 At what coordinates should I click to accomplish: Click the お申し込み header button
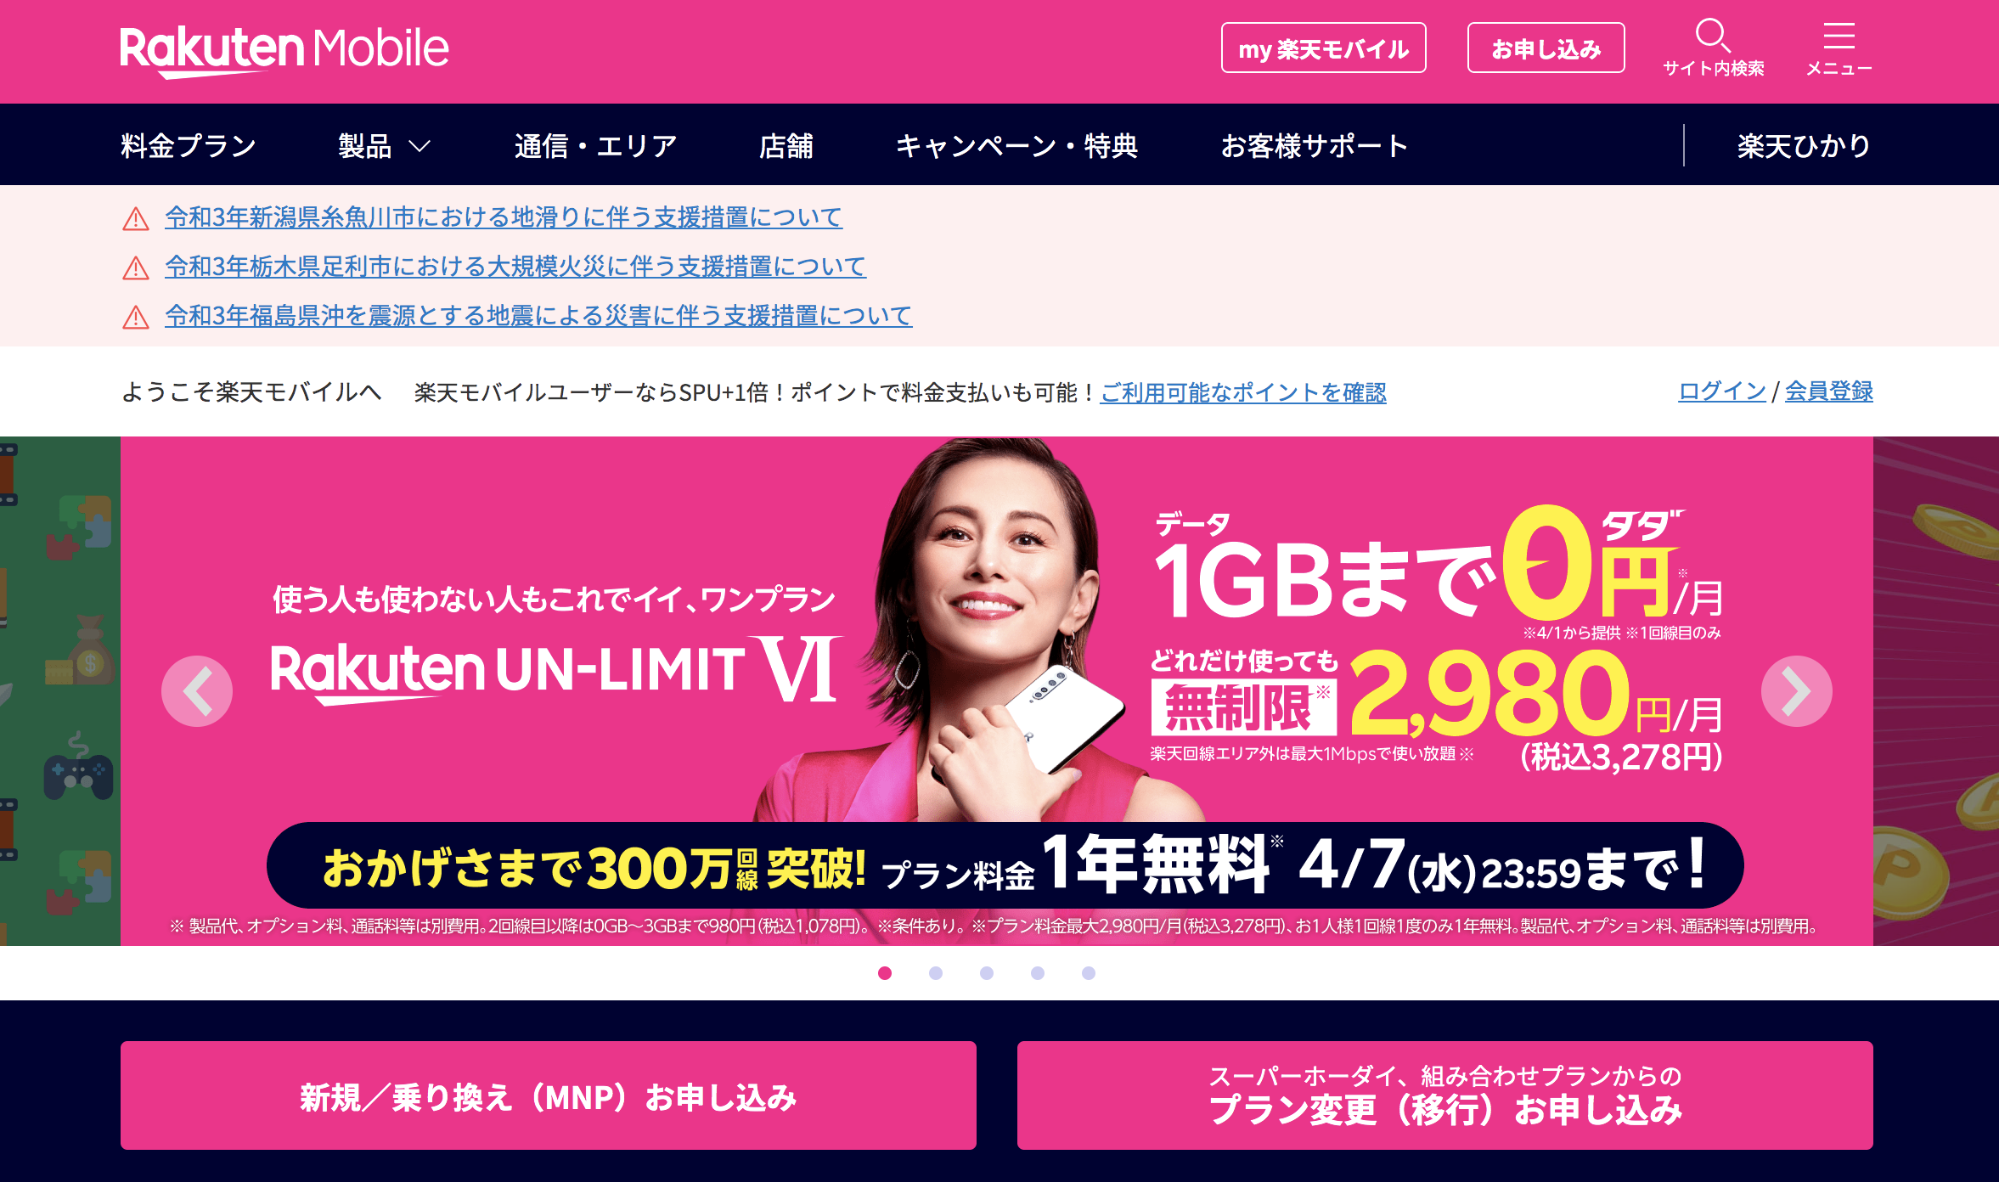point(1546,48)
